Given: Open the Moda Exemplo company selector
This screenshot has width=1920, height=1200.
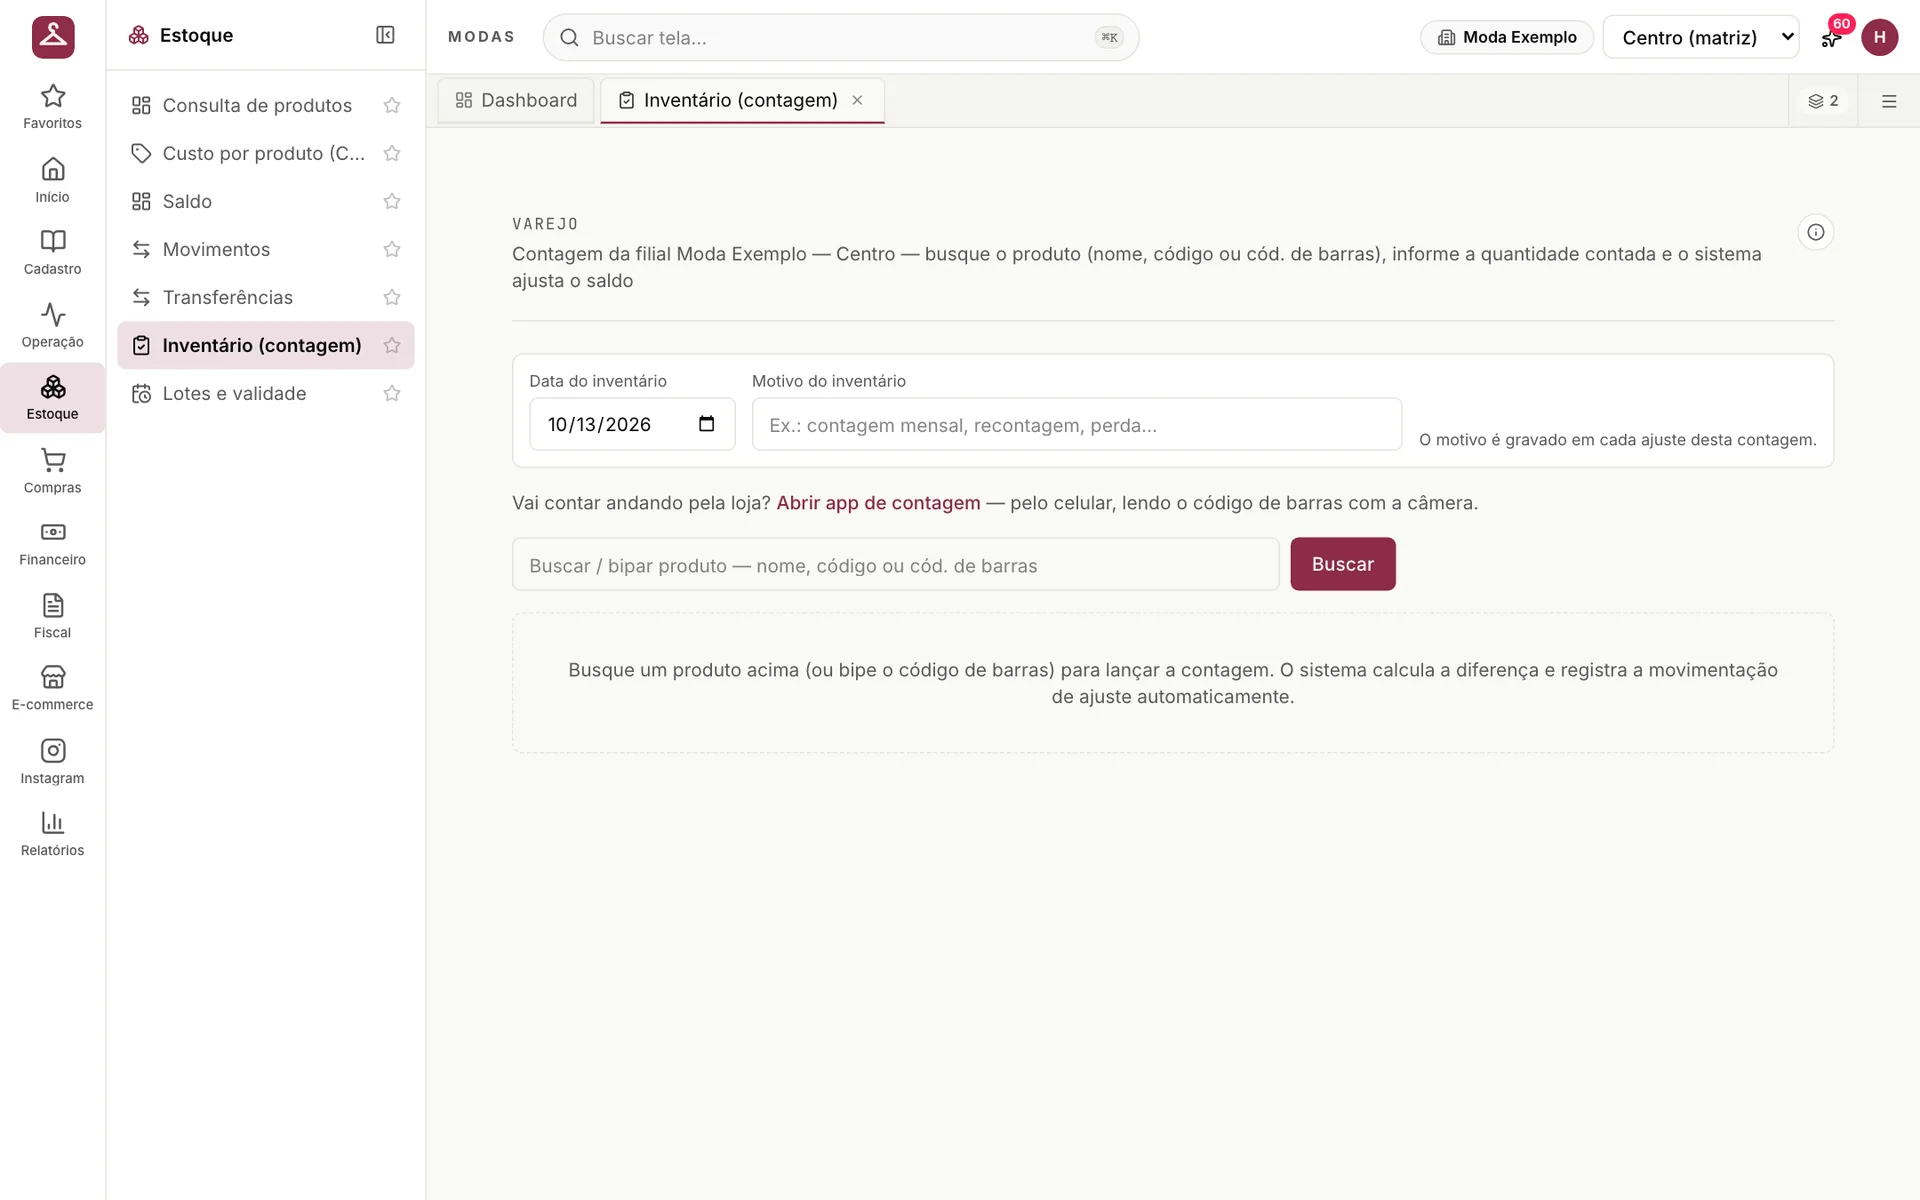Looking at the screenshot, I should [x=1507, y=37].
